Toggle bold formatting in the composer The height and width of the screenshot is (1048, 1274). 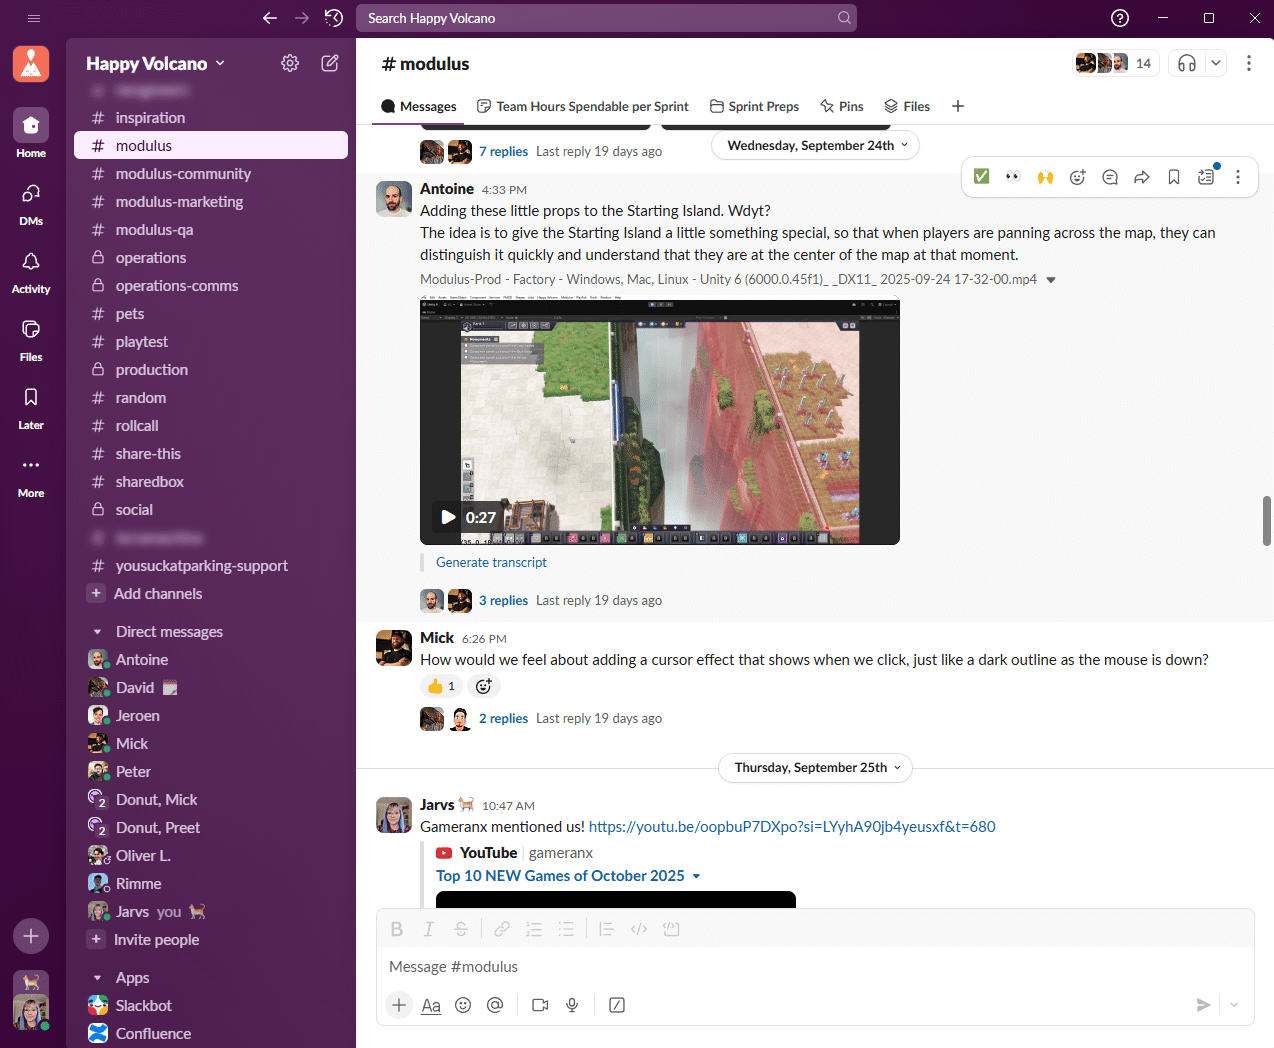[397, 929]
